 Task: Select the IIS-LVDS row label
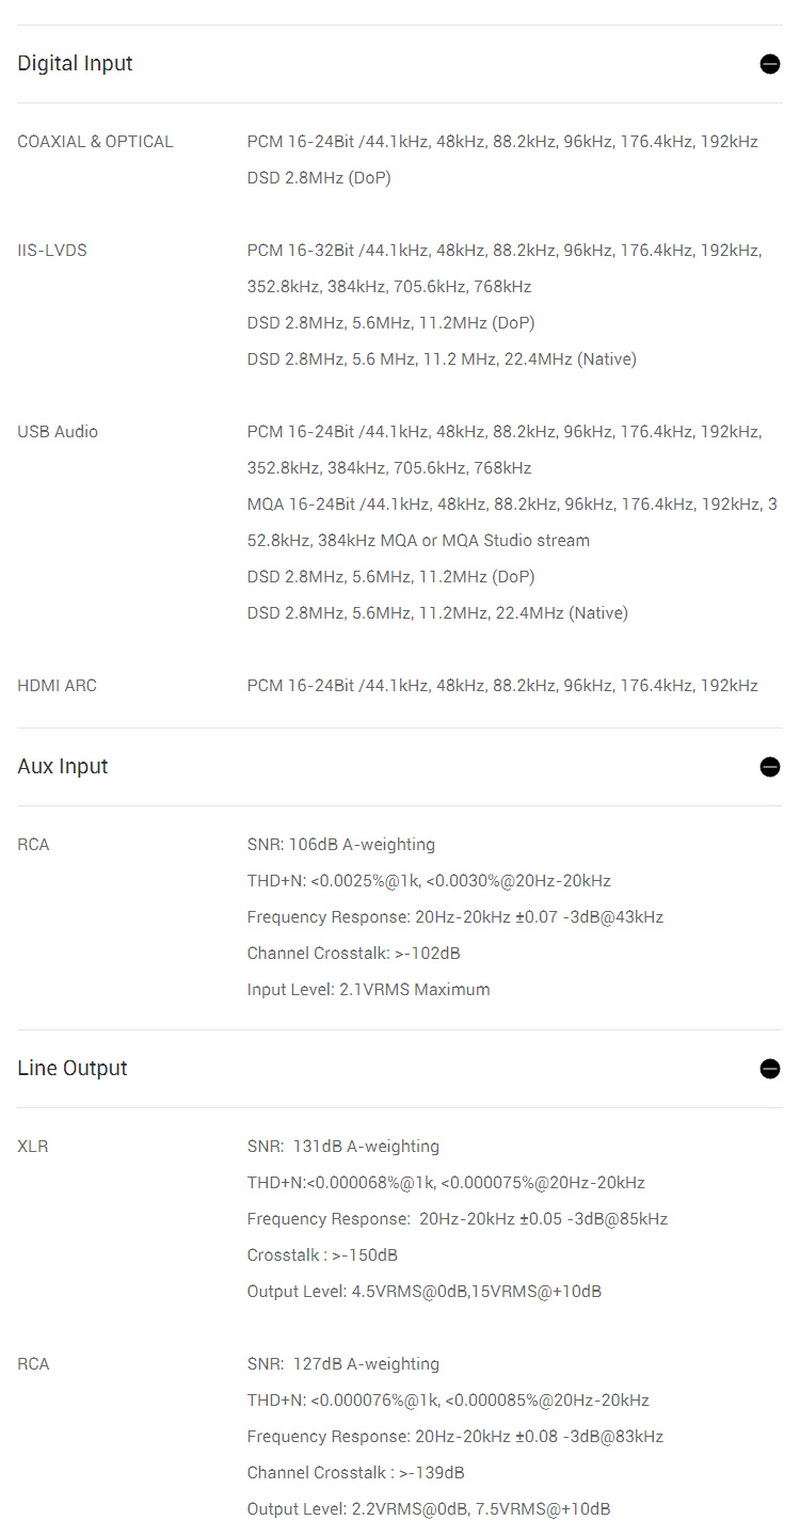[x=52, y=250]
